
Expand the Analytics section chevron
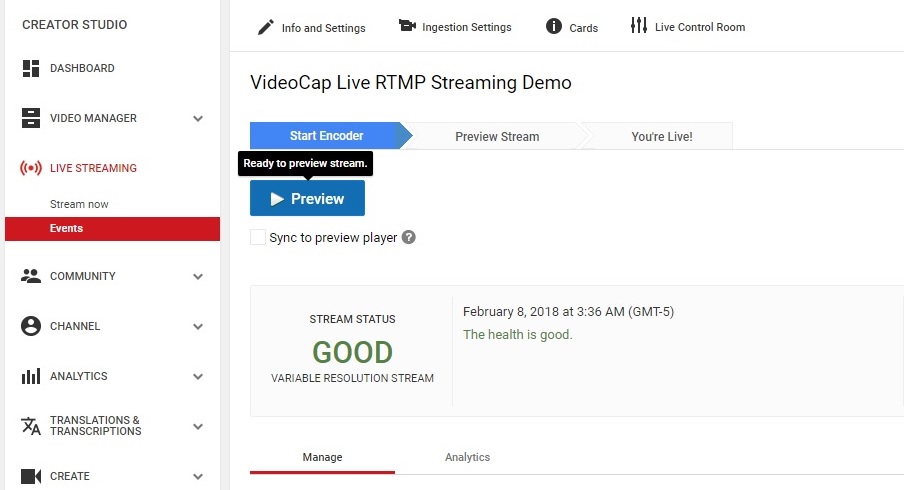pos(198,376)
